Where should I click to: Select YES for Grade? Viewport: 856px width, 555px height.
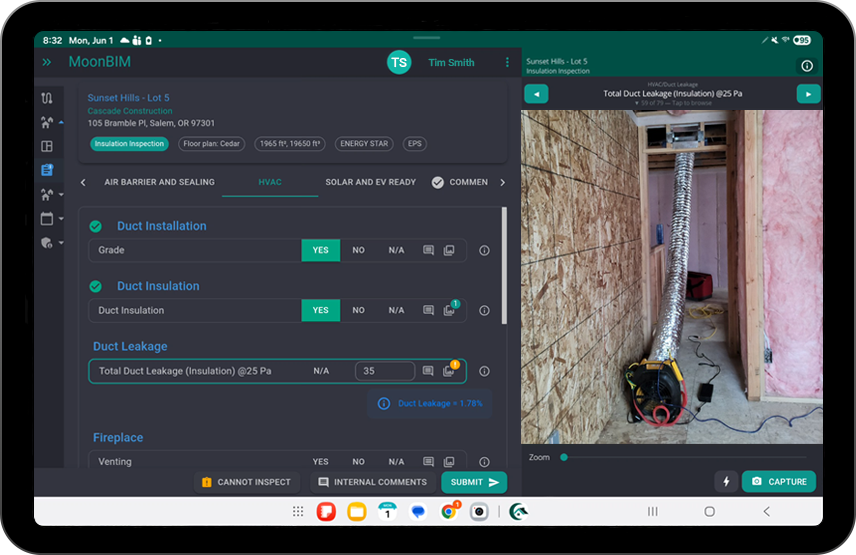coord(320,250)
